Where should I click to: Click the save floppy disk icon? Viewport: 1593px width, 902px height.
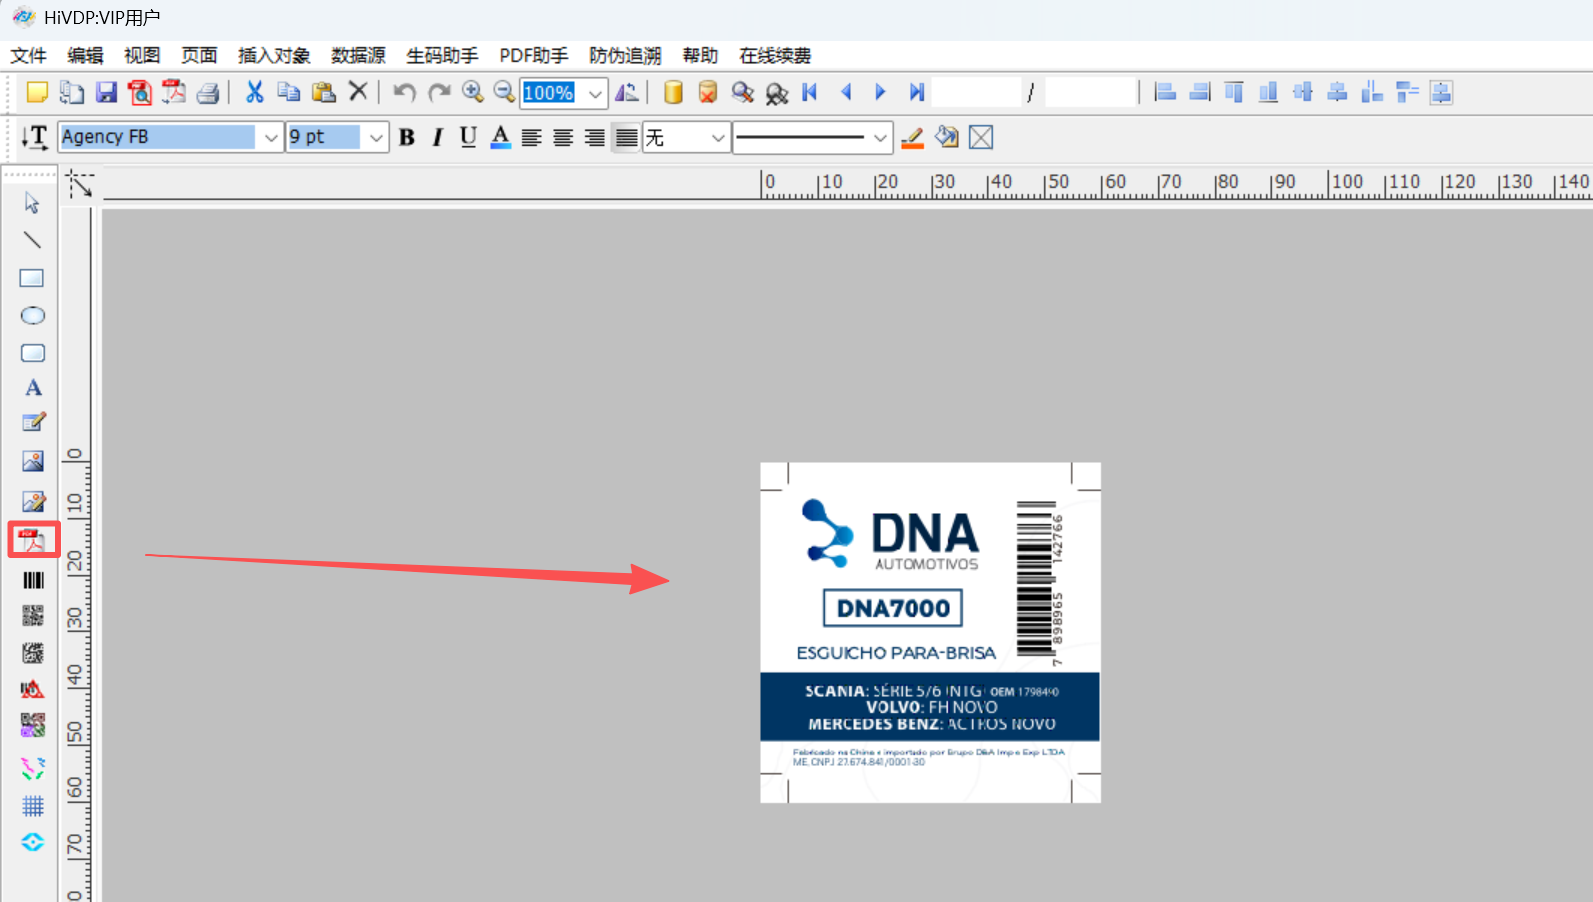click(106, 93)
